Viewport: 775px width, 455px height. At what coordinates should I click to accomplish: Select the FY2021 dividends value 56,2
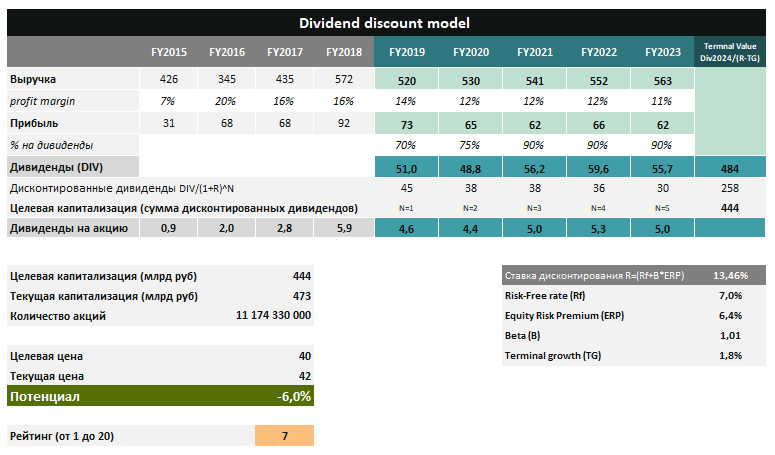pos(536,167)
